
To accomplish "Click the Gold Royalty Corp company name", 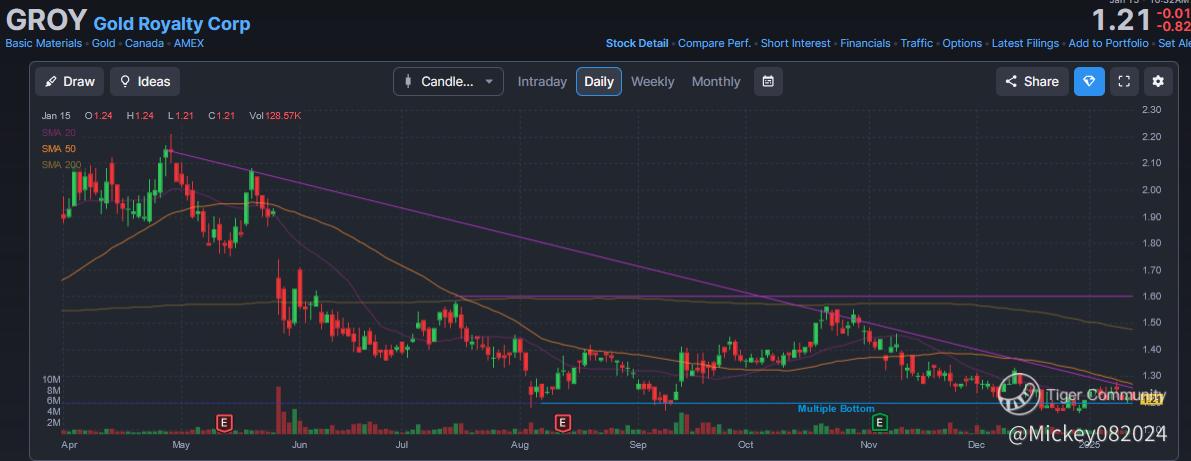I will coord(172,24).
